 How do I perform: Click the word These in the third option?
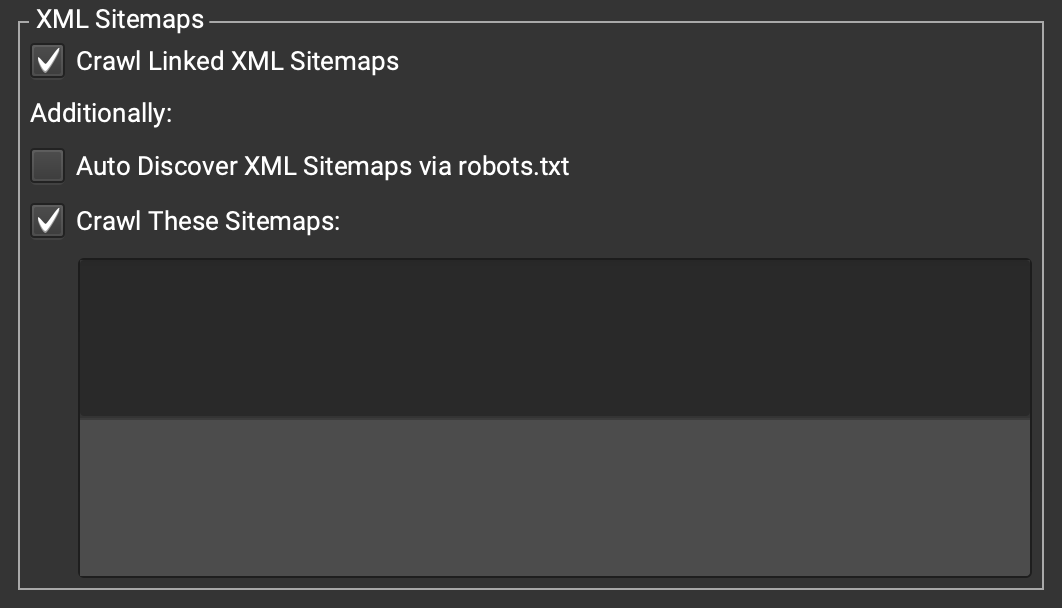coord(182,221)
